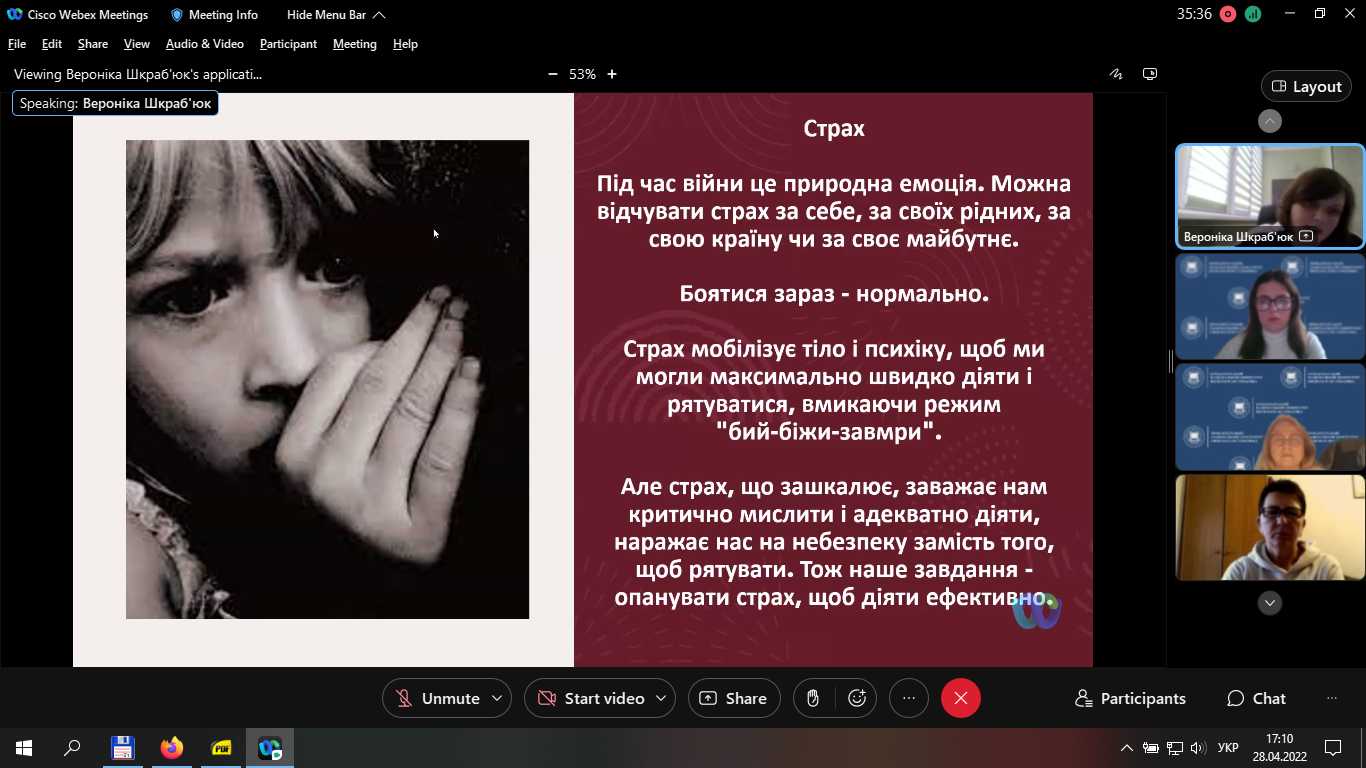Open the Participant menu
Viewport: 1366px width, 768px height.
click(288, 44)
